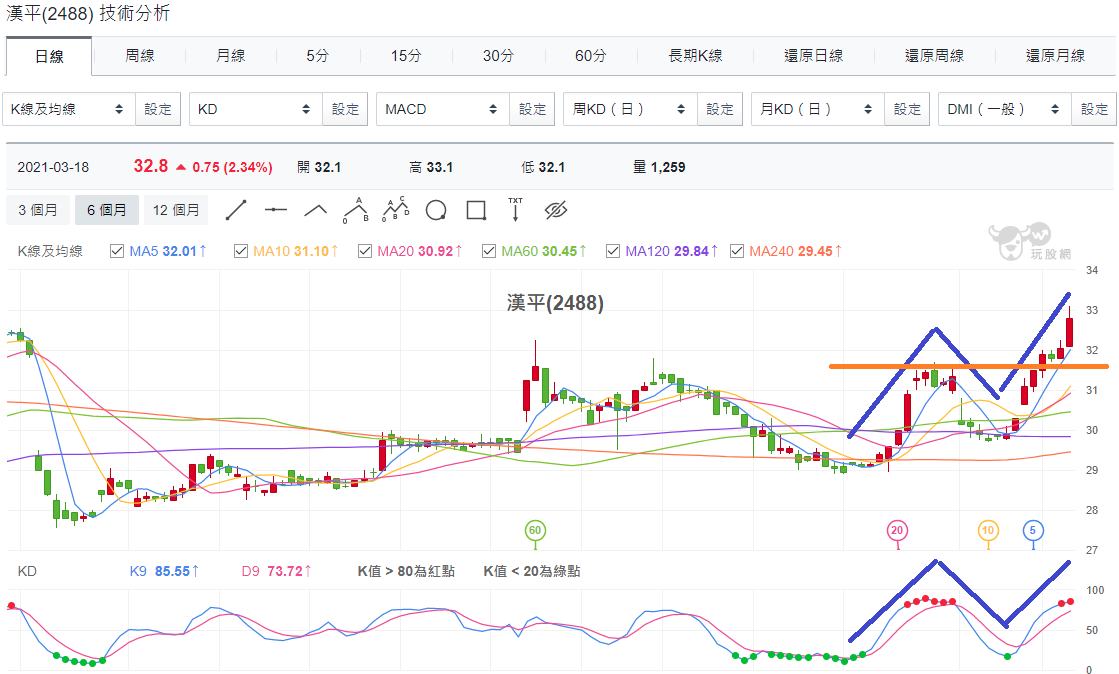Click the green 60 moving average marker
Viewport: 1119px width, 674px height.
(x=535, y=530)
